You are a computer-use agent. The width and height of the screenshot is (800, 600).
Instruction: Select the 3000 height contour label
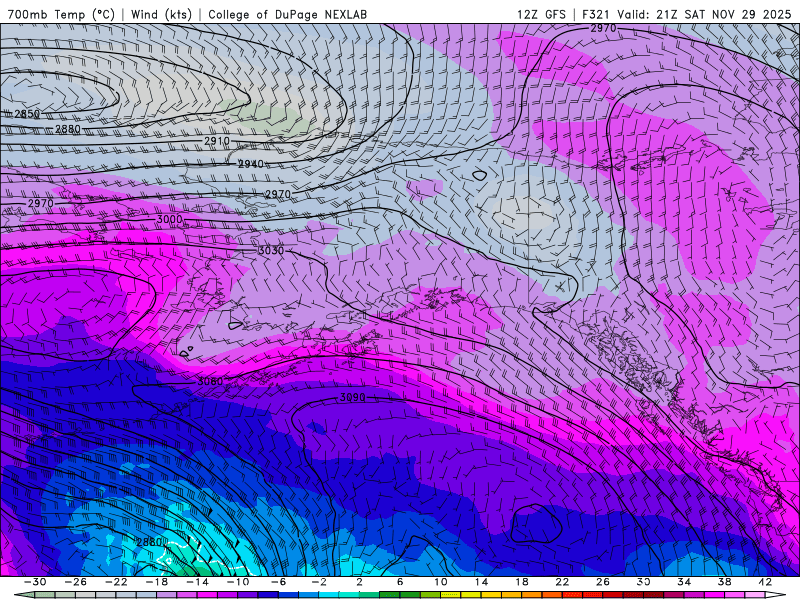(169, 219)
